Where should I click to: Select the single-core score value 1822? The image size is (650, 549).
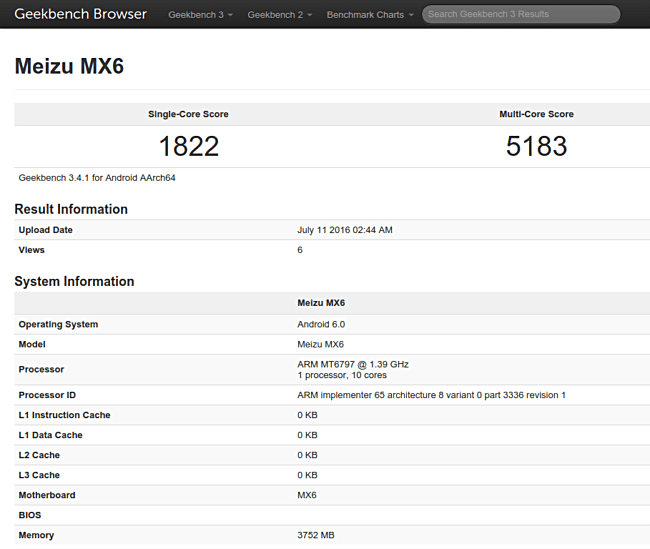(x=188, y=146)
